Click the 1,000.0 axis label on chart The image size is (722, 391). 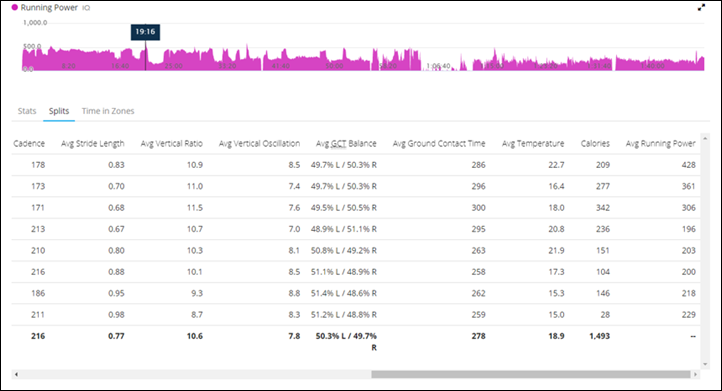pyautogui.click(x=35, y=23)
